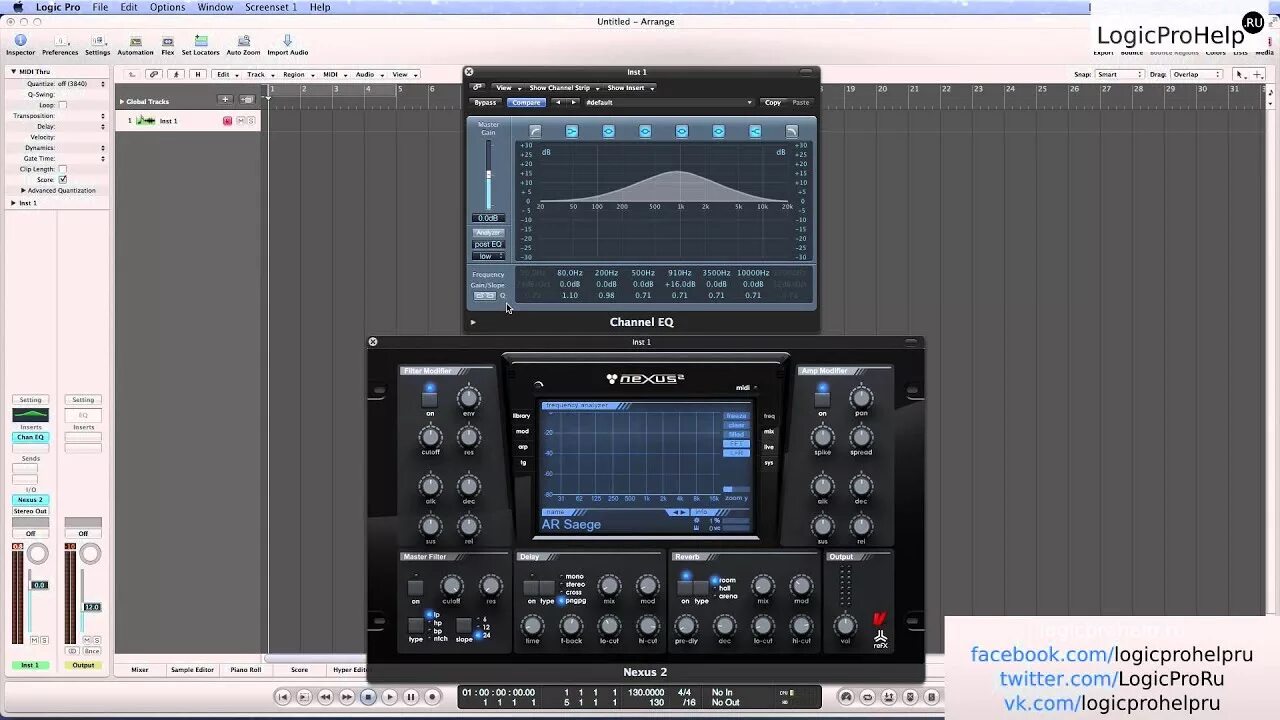Open the Quantize value dropdown
Viewport: 1280px width, 720px height.
pos(80,84)
